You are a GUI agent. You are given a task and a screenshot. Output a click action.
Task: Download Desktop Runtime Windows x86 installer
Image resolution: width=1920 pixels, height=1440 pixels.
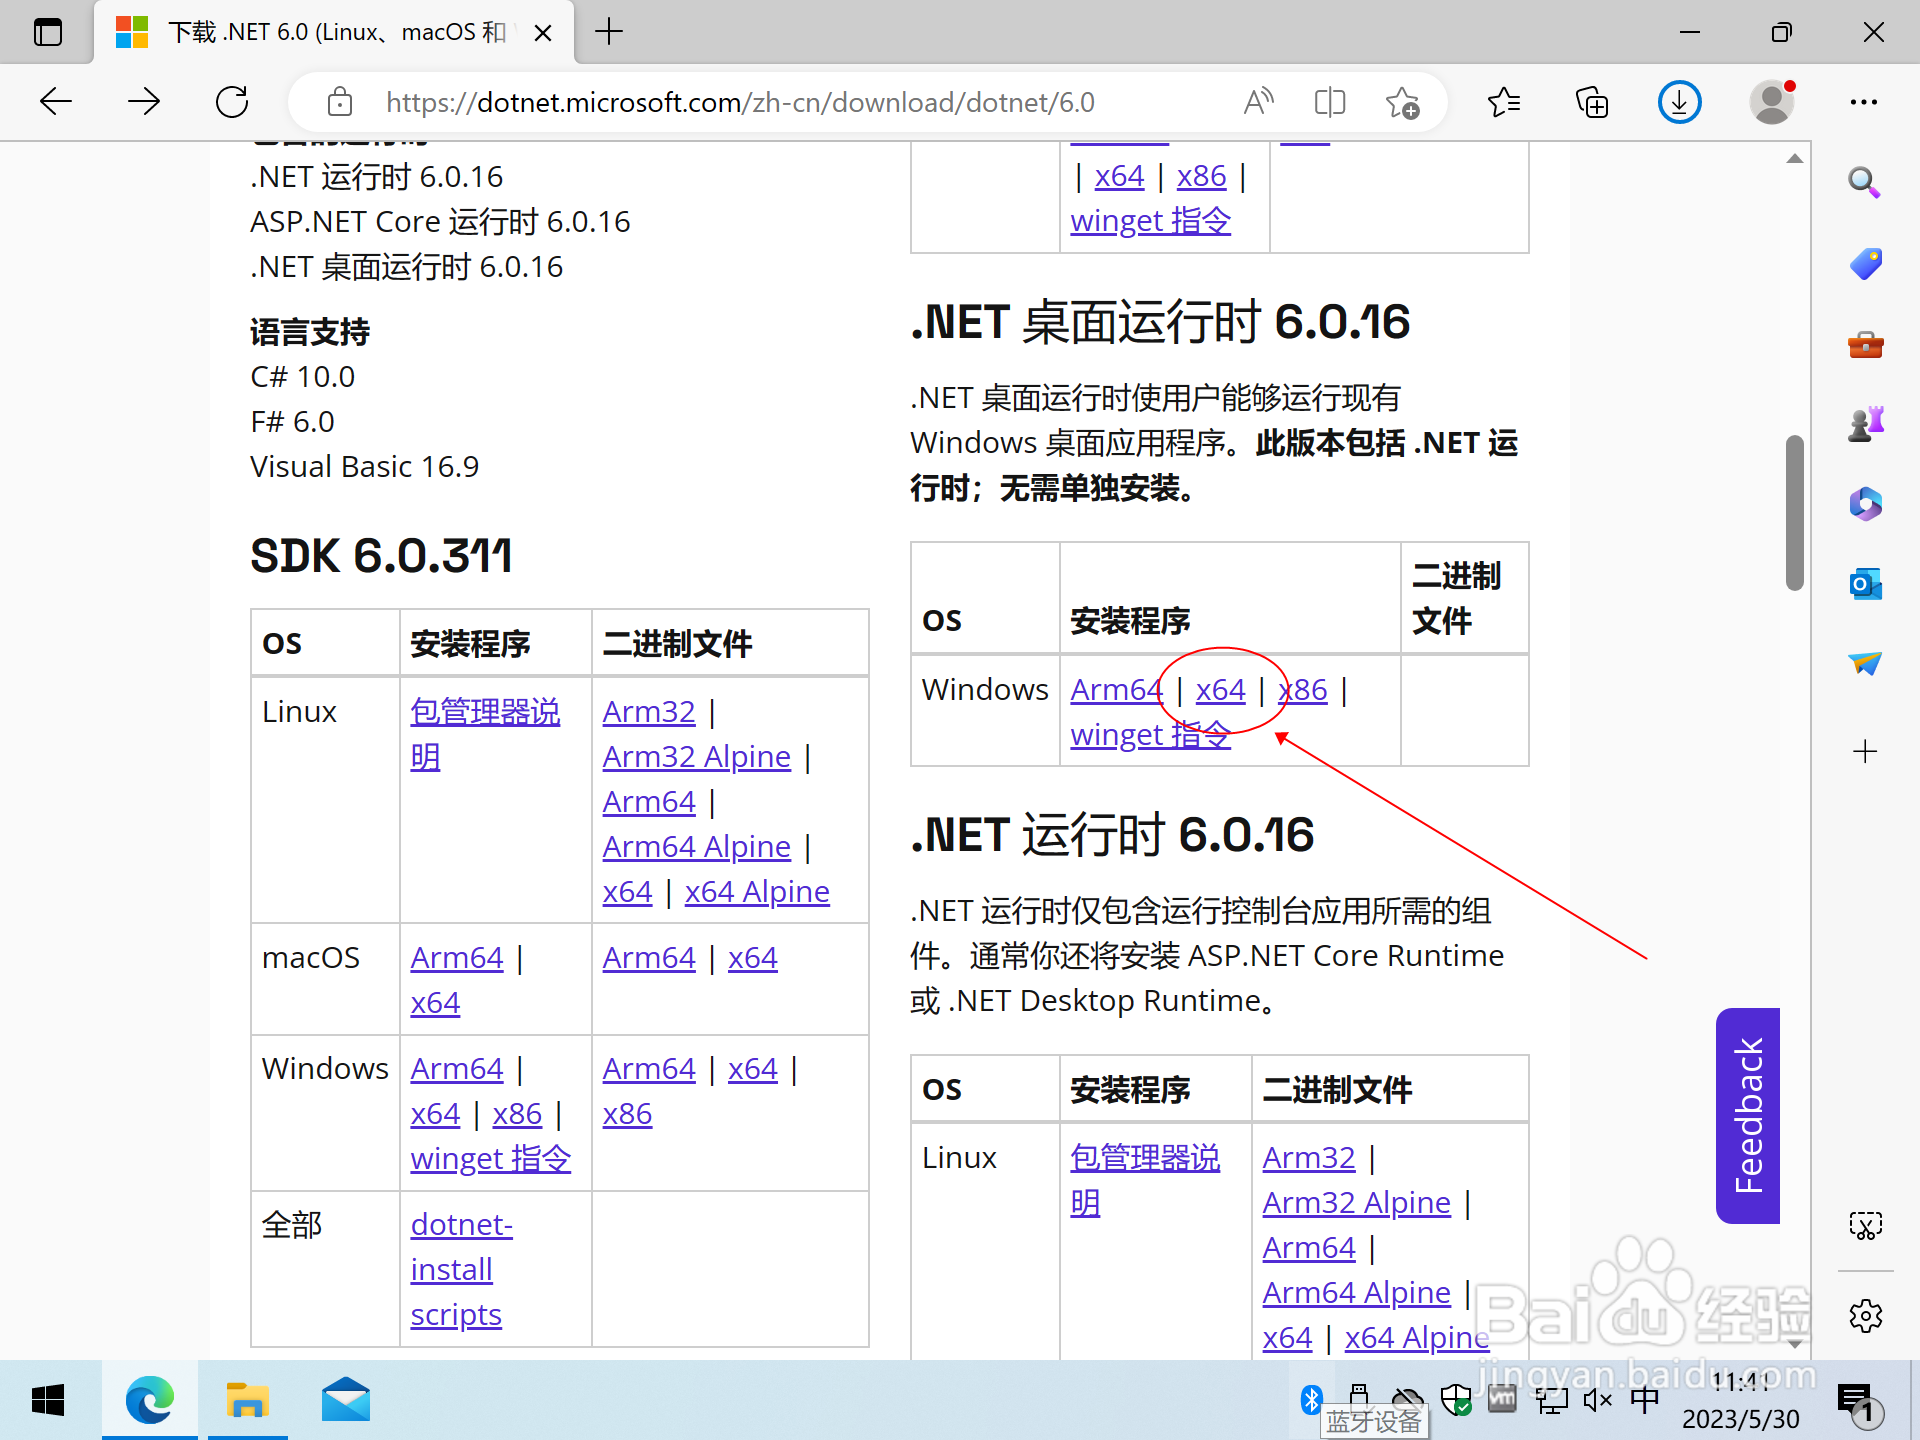(1302, 690)
